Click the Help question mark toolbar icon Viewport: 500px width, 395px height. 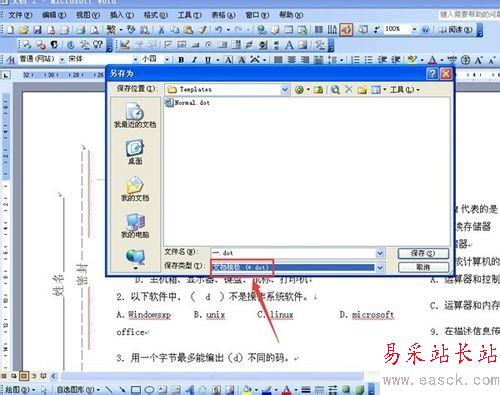click(x=425, y=30)
